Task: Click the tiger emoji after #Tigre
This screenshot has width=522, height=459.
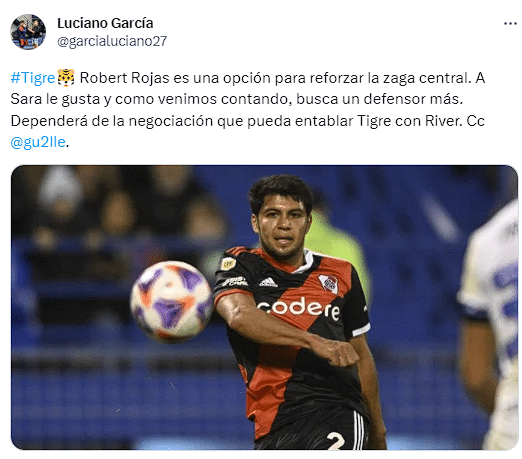Action: [x=66, y=78]
